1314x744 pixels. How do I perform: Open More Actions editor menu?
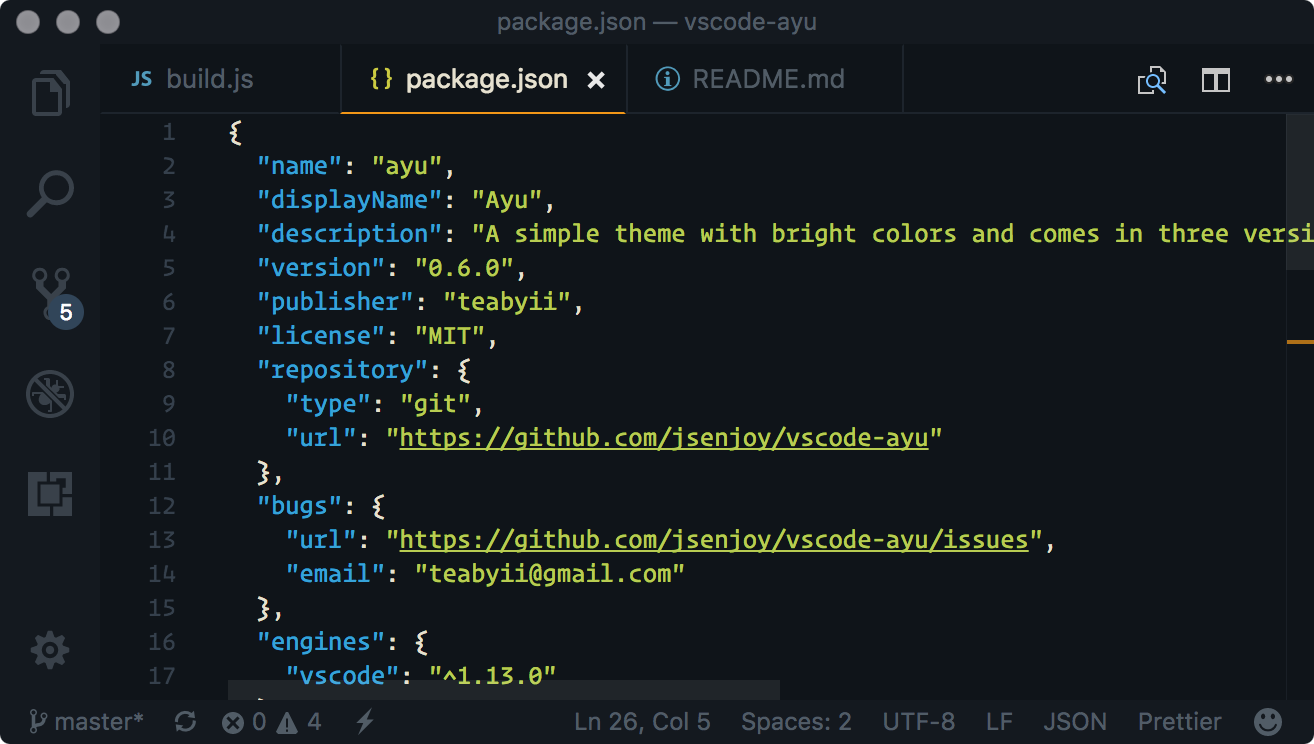coord(1279,80)
